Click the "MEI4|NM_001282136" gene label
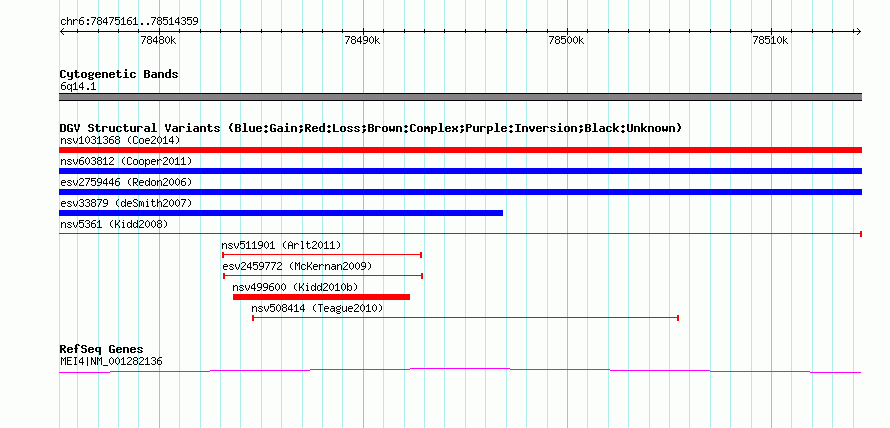The image size is (890, 428). tap(111, 361)
